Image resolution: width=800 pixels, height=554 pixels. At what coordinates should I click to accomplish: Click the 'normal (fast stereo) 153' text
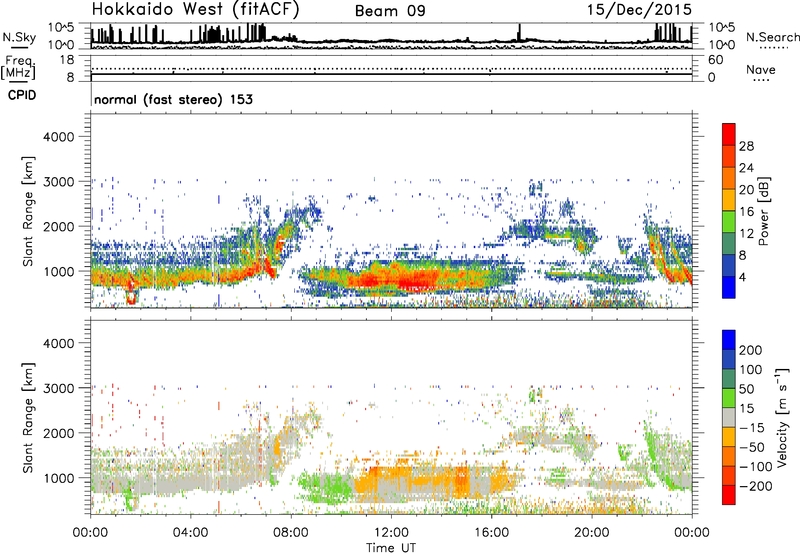tap(173, 100)
